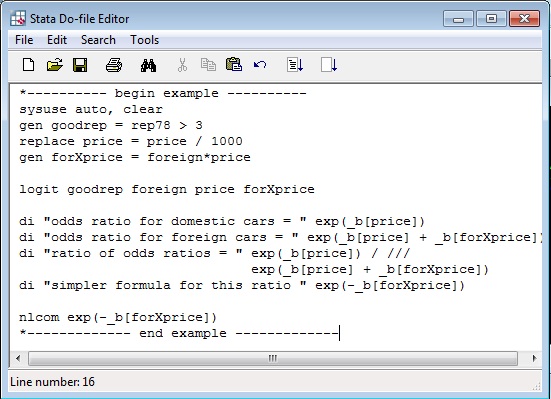Screen dimensions: 551x399
Task: Click the 'simpler formula for this ratio' line
Action: (x=242, y=285)
